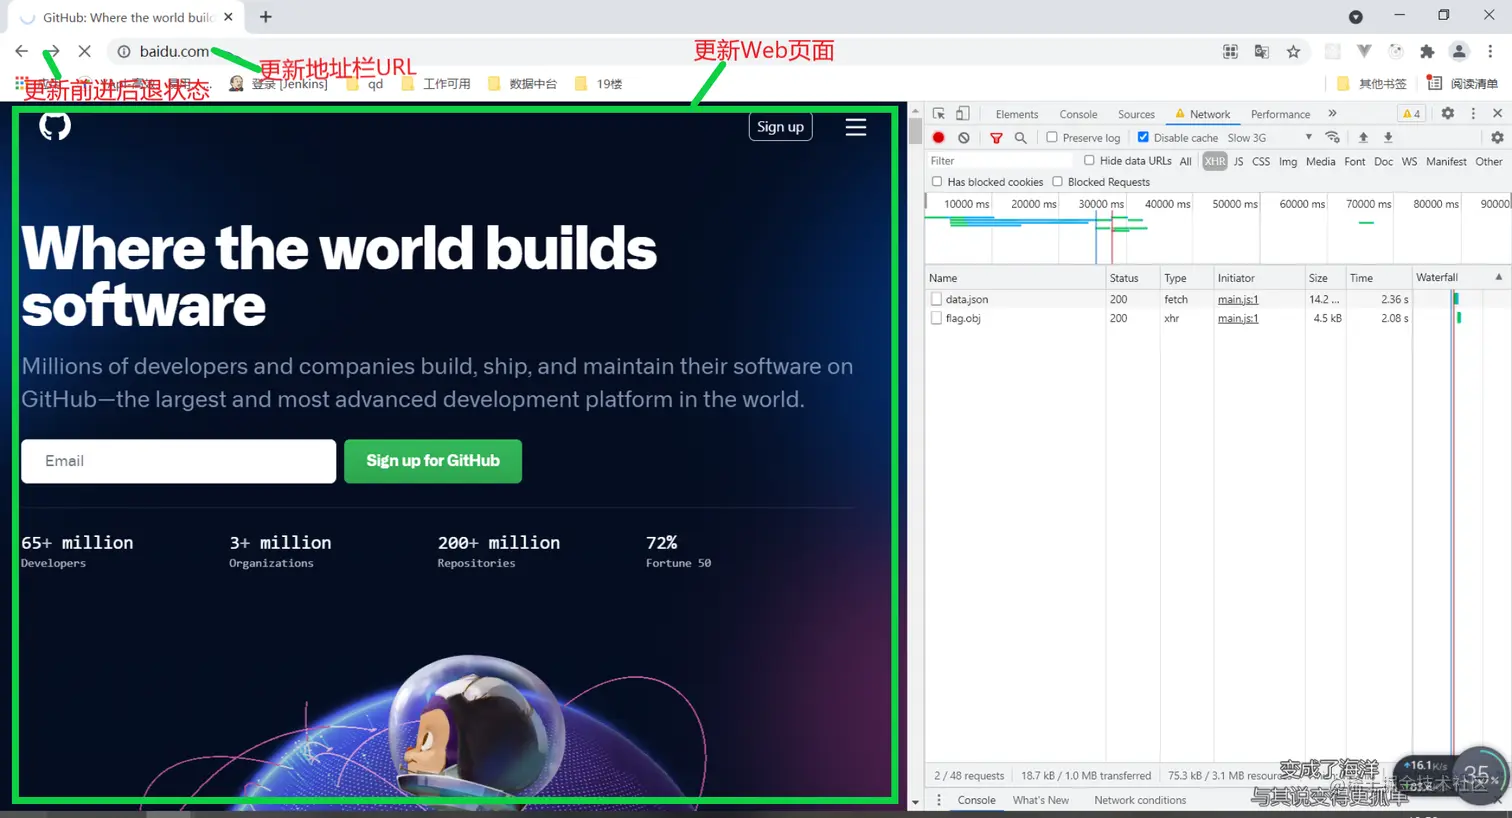Viewport: 1512px width, 818px height.
Task: Click the Sign up button in header
Action: point(780,127)
